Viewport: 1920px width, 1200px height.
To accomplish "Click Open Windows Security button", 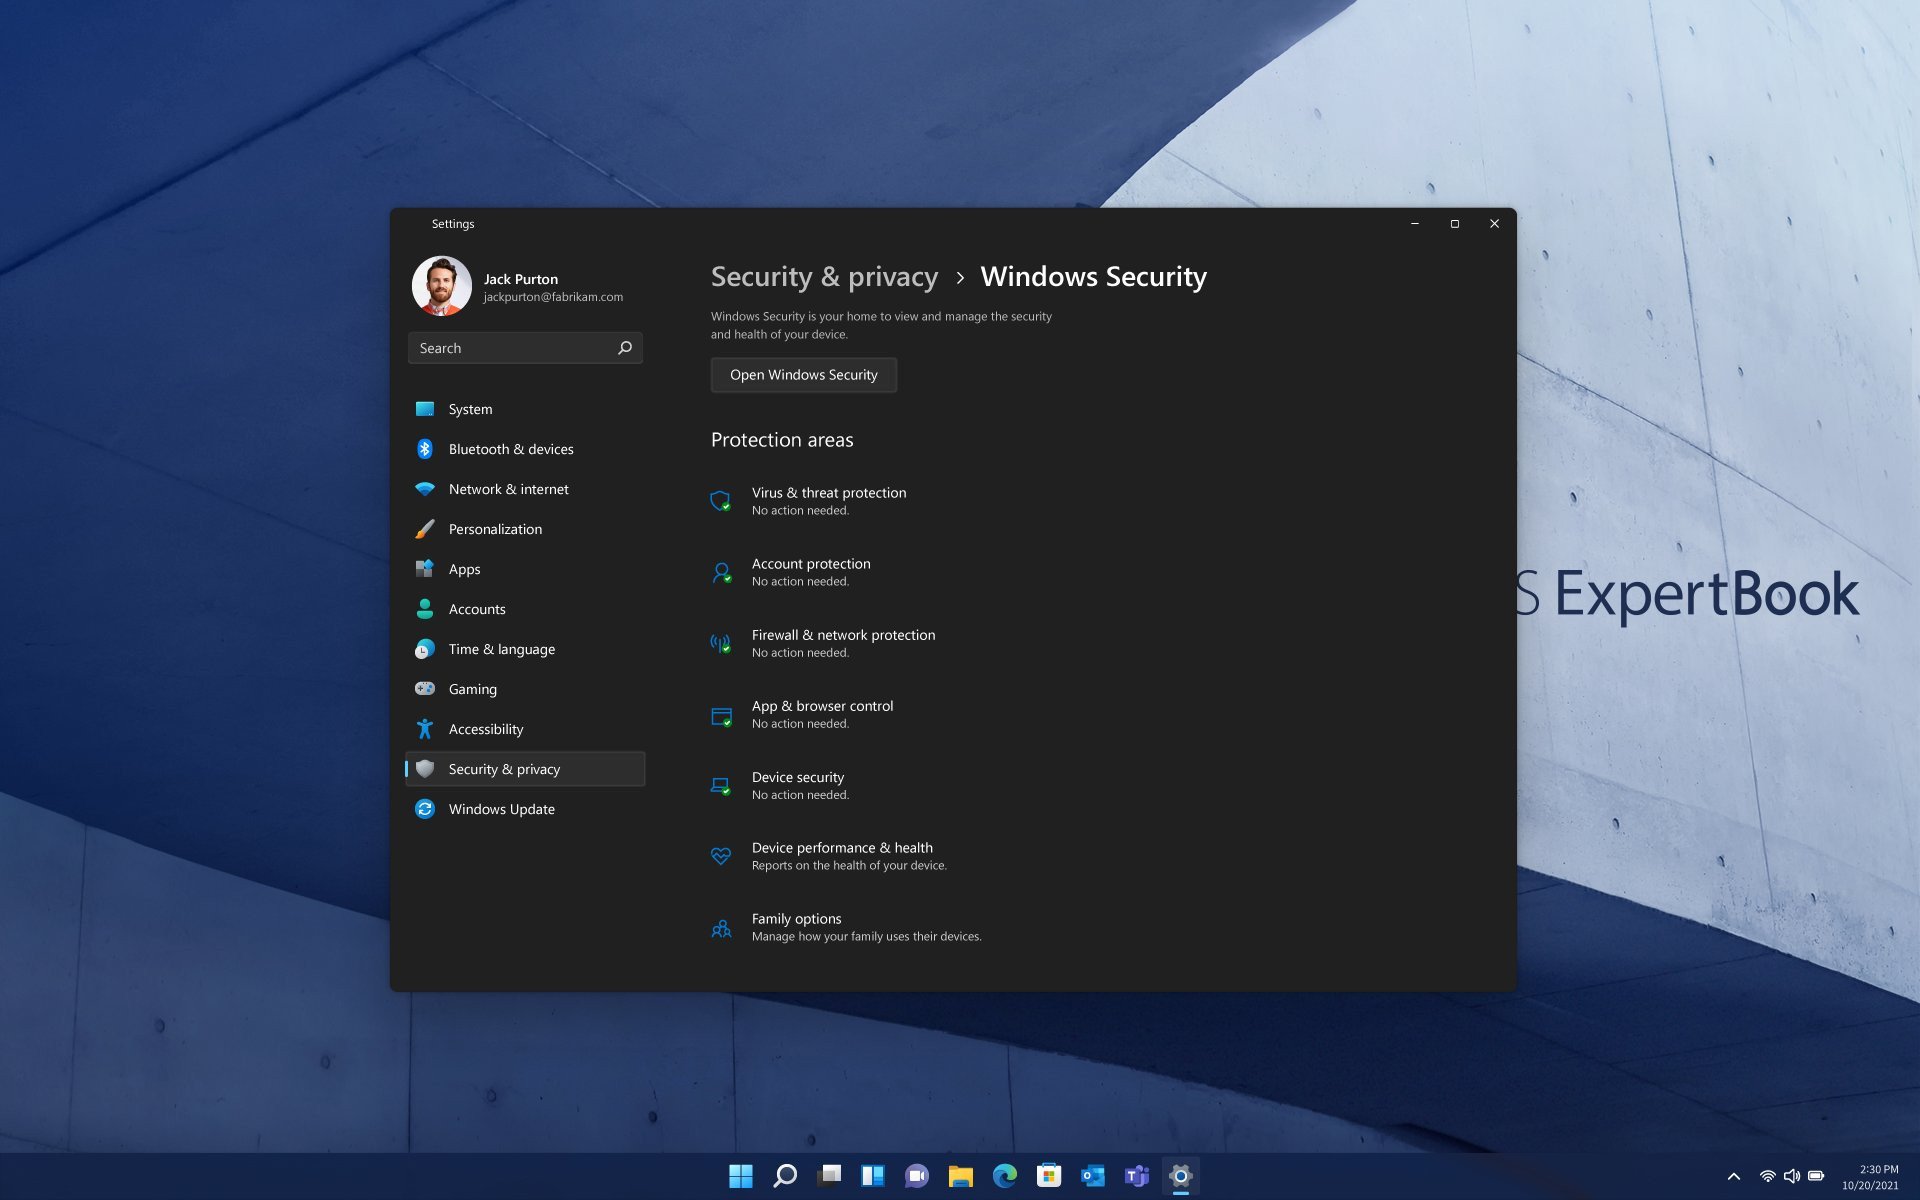I will (x=803, y=375).
